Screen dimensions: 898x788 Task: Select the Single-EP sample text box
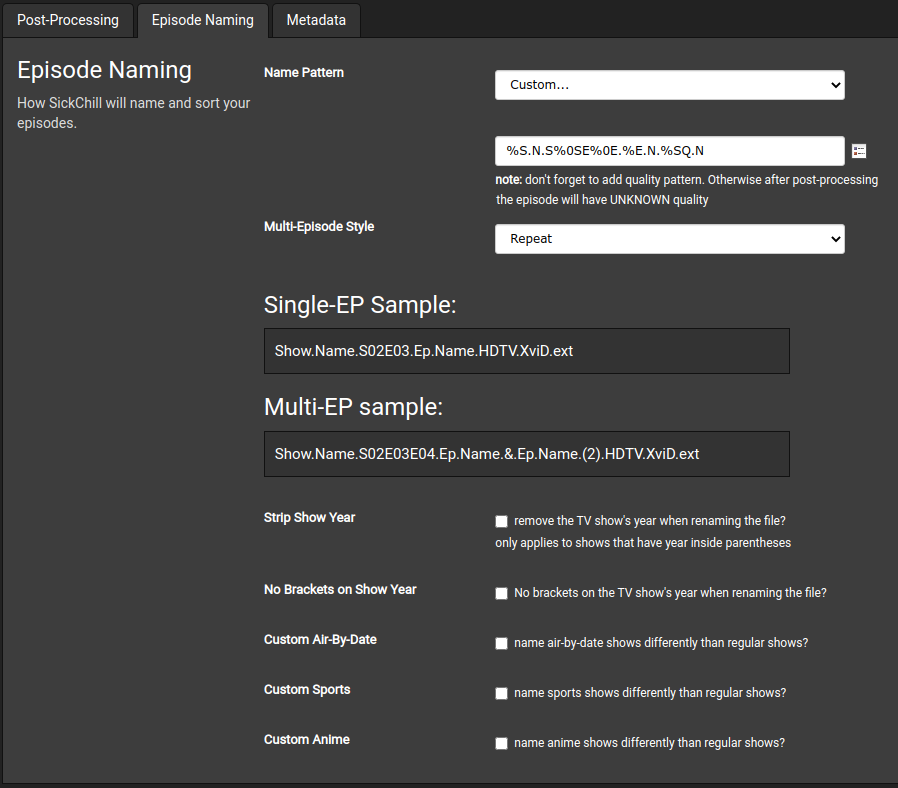(x=526, y=351)
